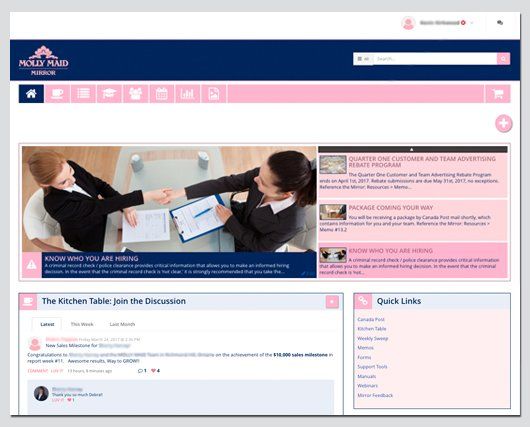Open the Support Tools quick link
The width and height of the screenshot is (530, 427).
click(x=372, y=367)
